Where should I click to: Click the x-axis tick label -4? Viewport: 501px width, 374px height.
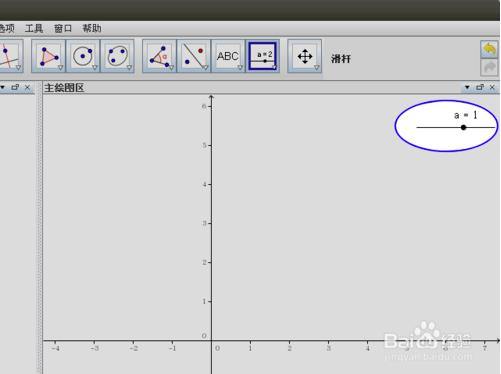(56, 348)
